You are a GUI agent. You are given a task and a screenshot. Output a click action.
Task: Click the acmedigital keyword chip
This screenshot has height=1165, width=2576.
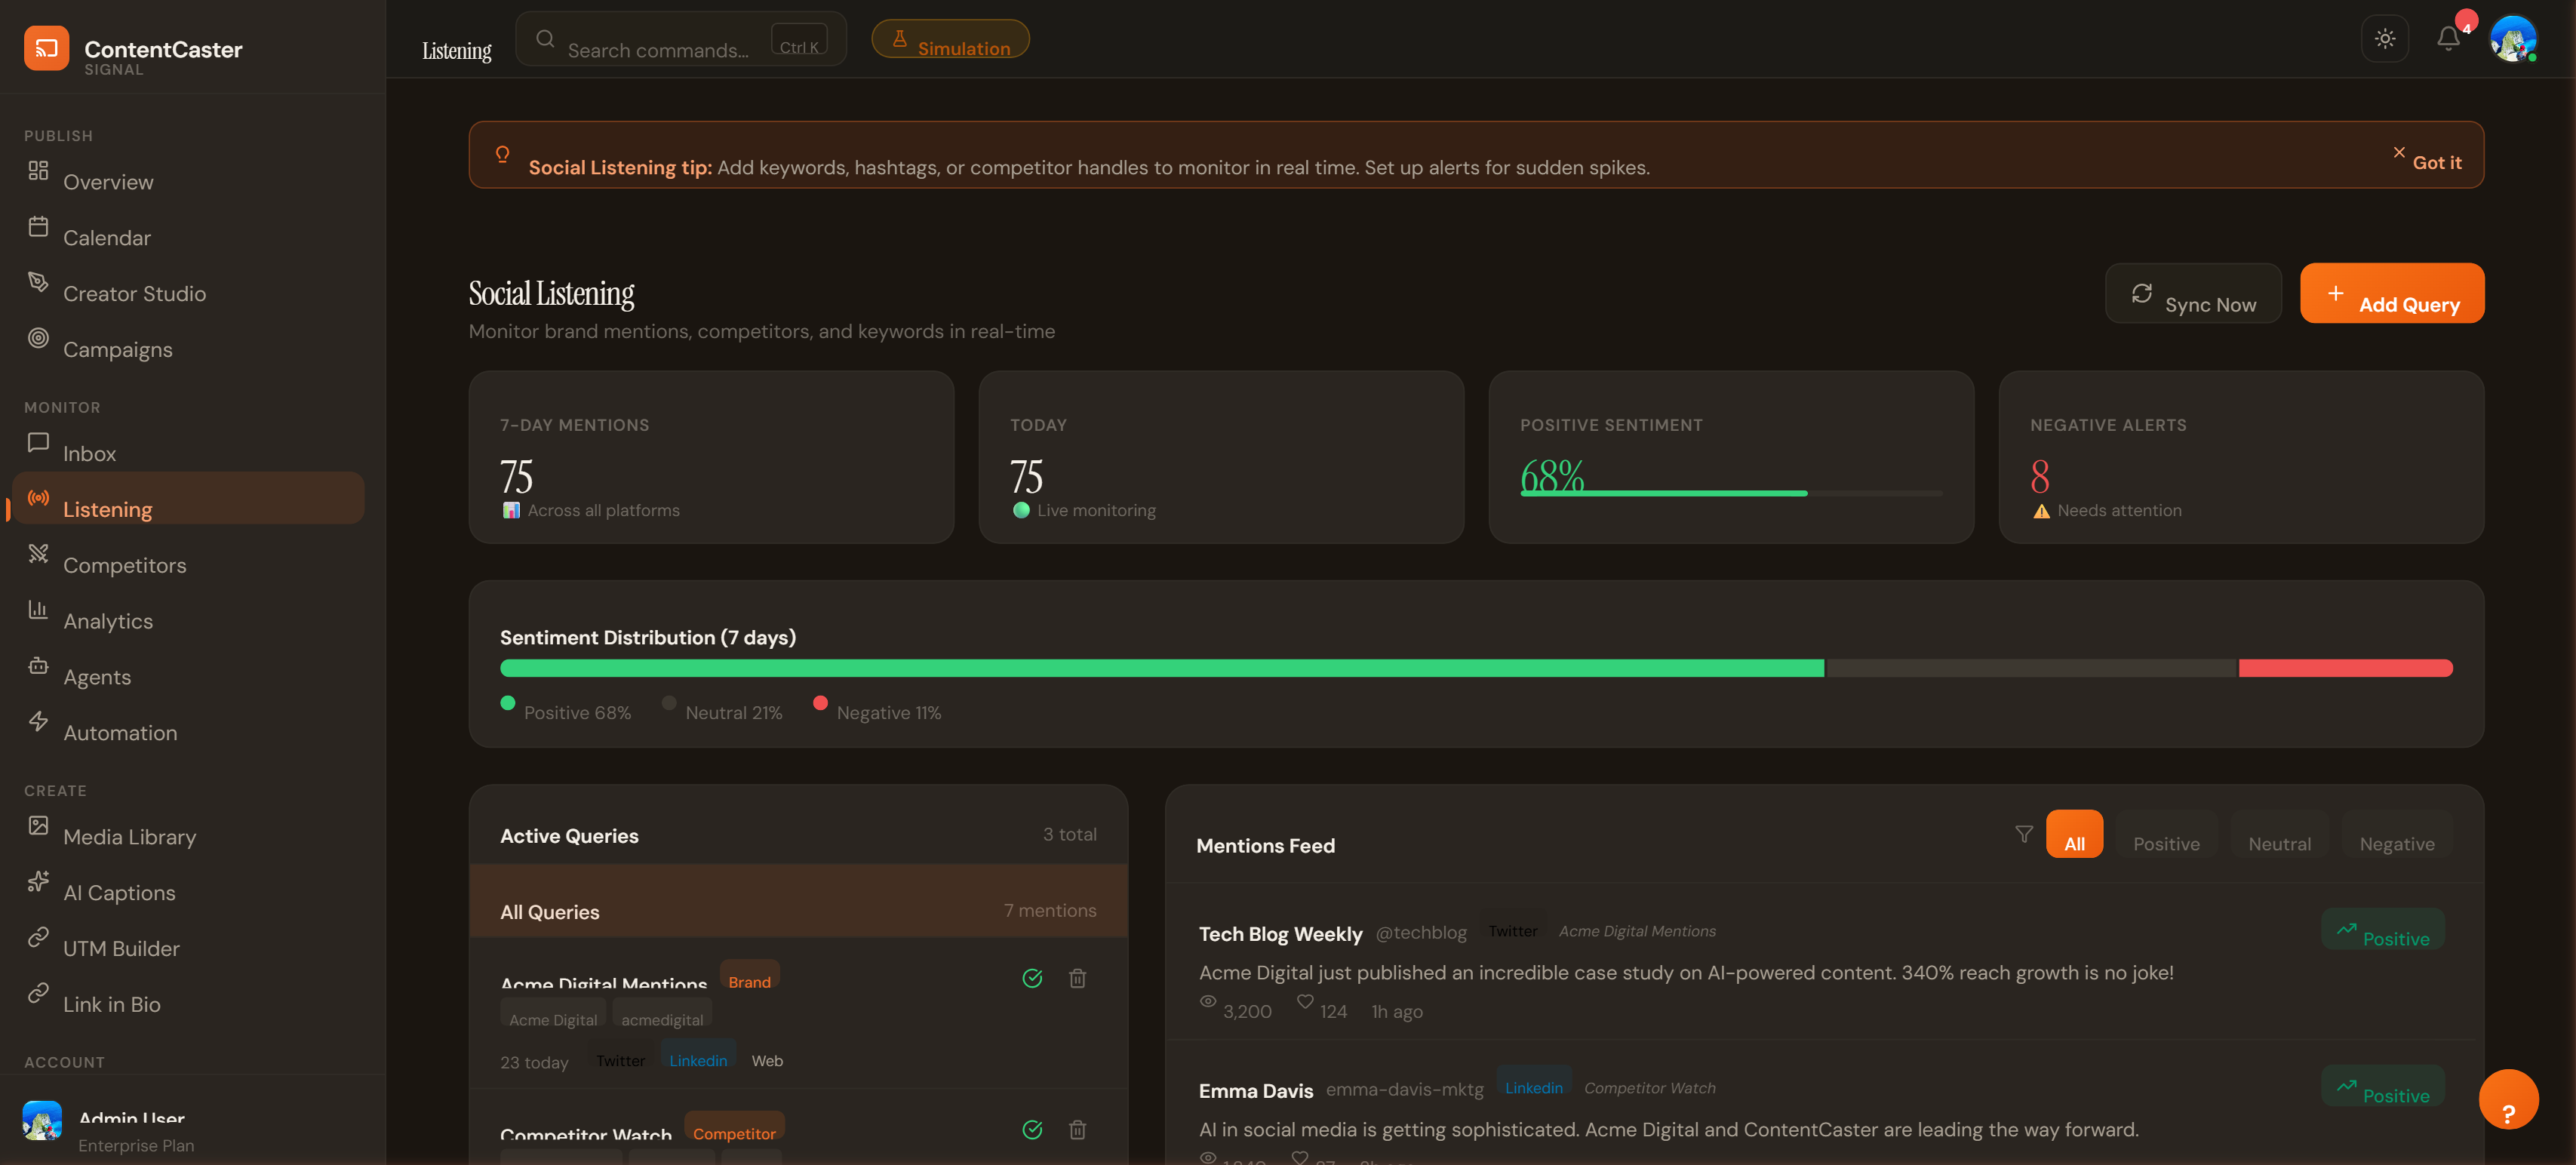(662, 1012)
